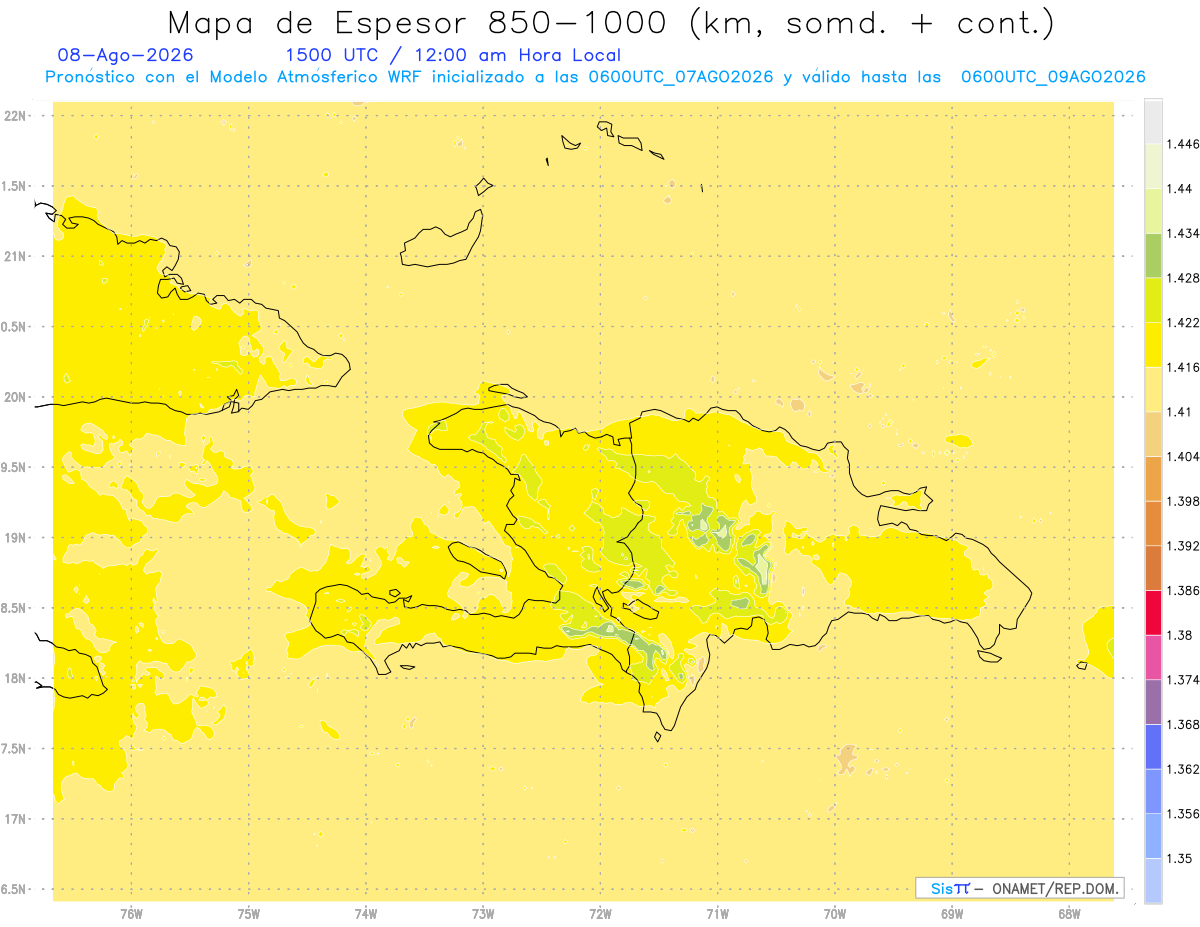Click the legend value '1.422'

pos(1182,322)
